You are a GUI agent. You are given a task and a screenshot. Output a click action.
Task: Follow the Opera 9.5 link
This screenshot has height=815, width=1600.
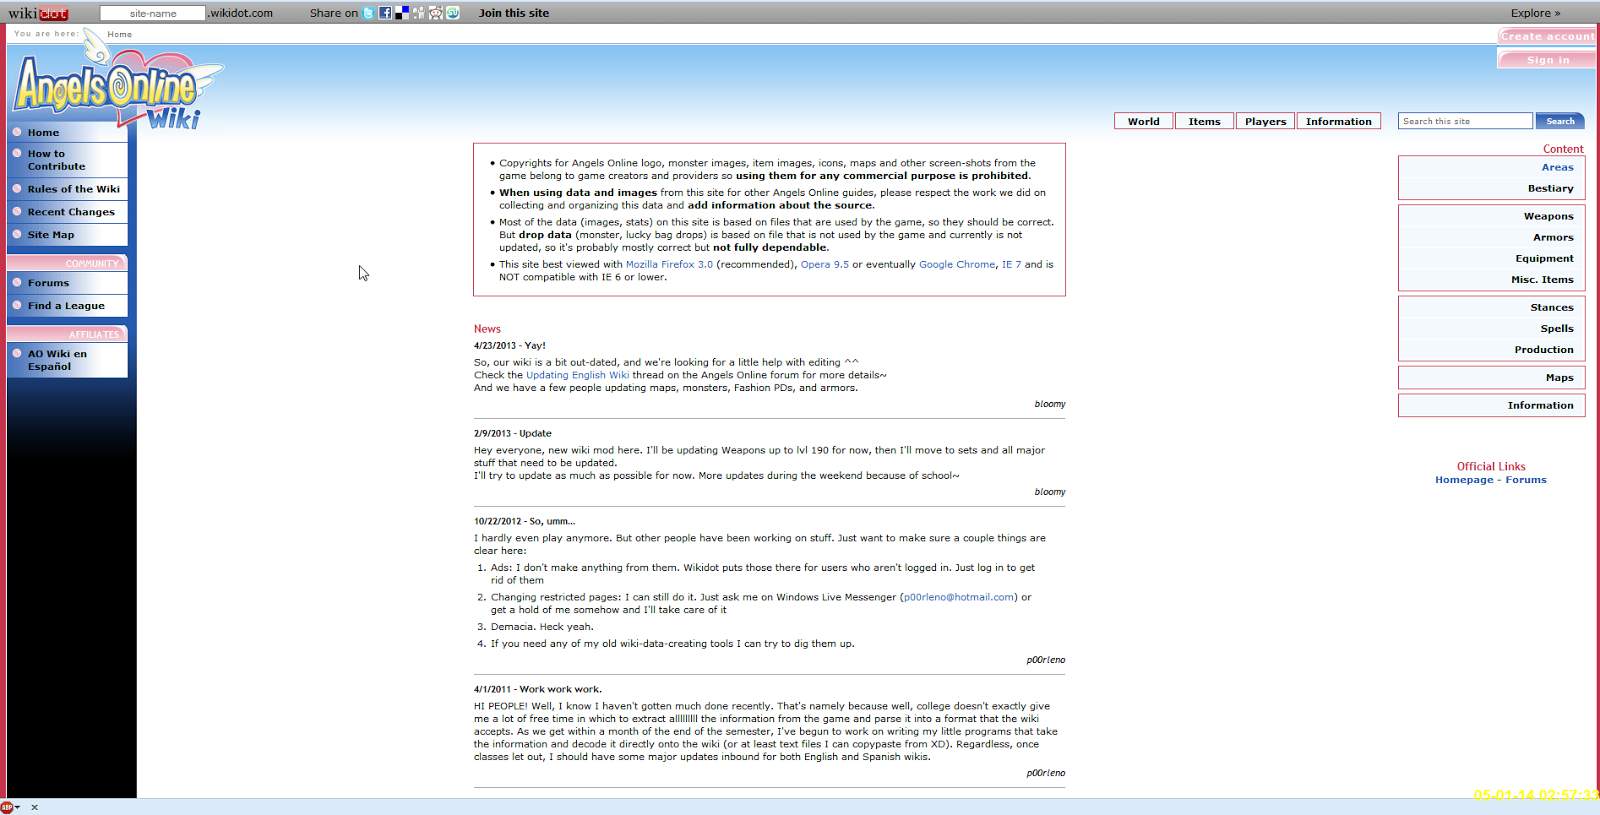pos(824,265)
